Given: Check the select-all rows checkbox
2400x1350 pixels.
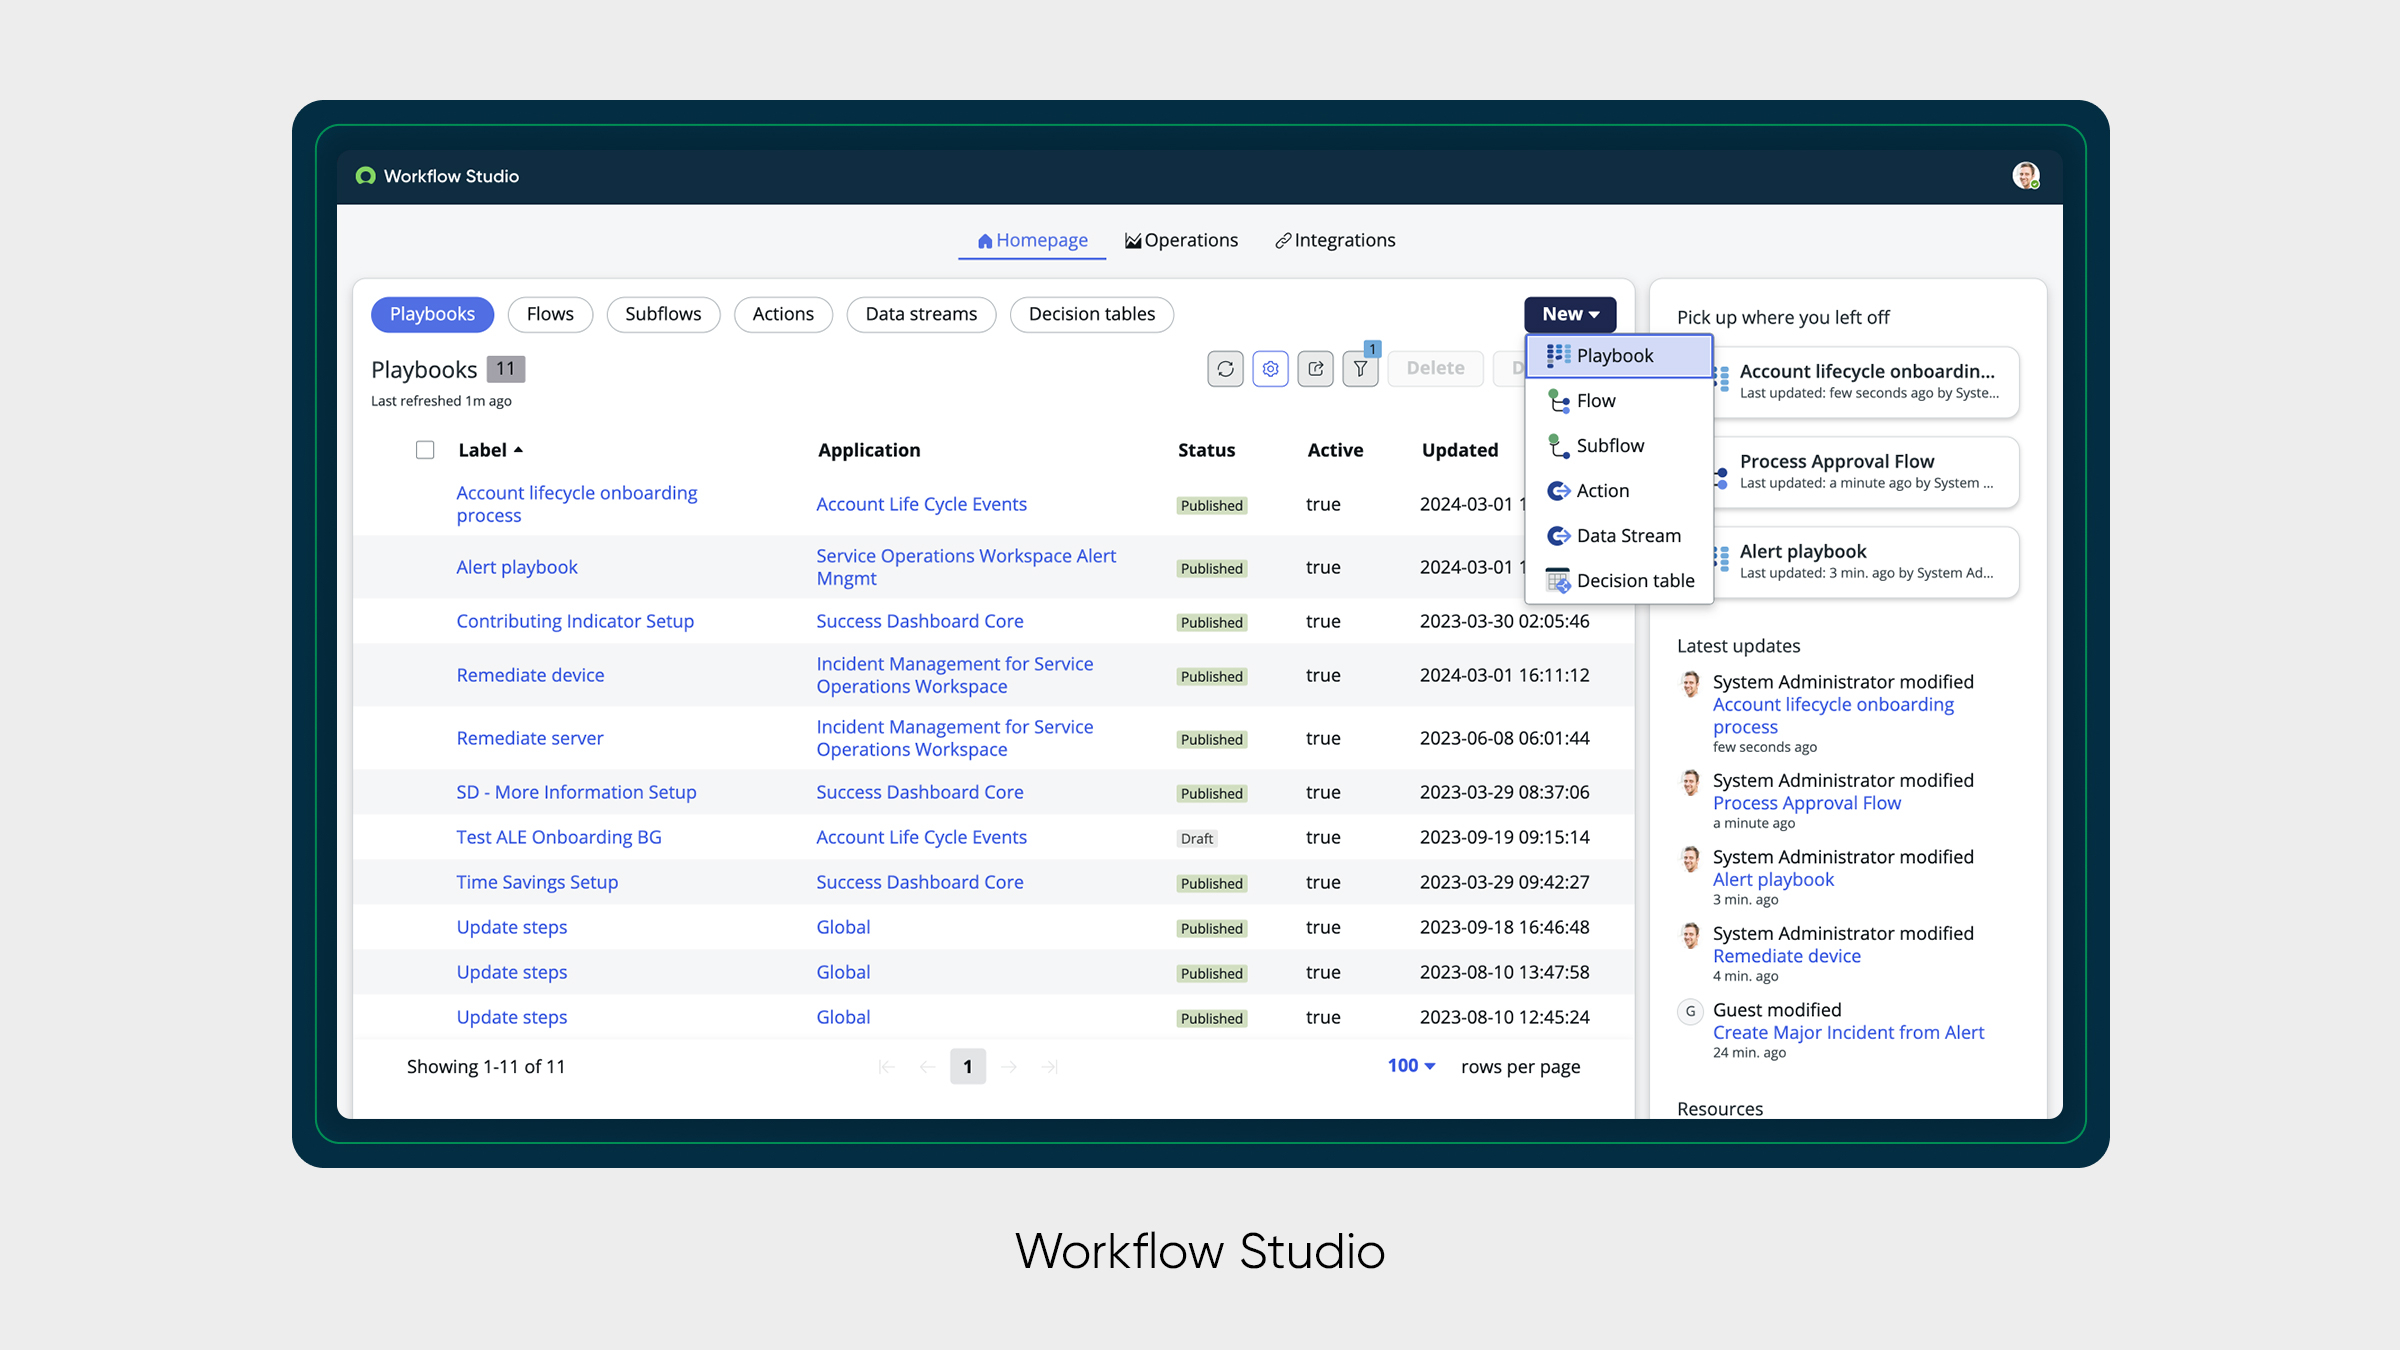Looking at the screenshot, I should pos(425,450).
